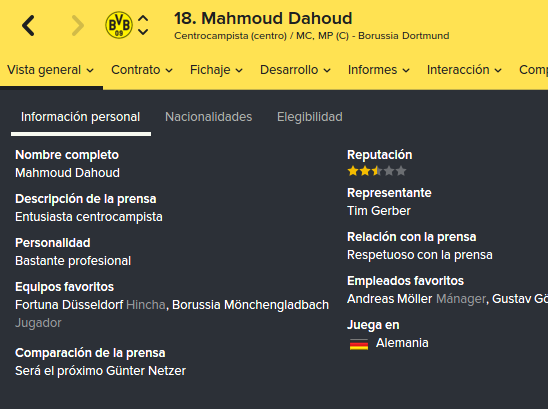
Task: Open the Fichaje dropdown menu
Action: (x=216, y=70)
